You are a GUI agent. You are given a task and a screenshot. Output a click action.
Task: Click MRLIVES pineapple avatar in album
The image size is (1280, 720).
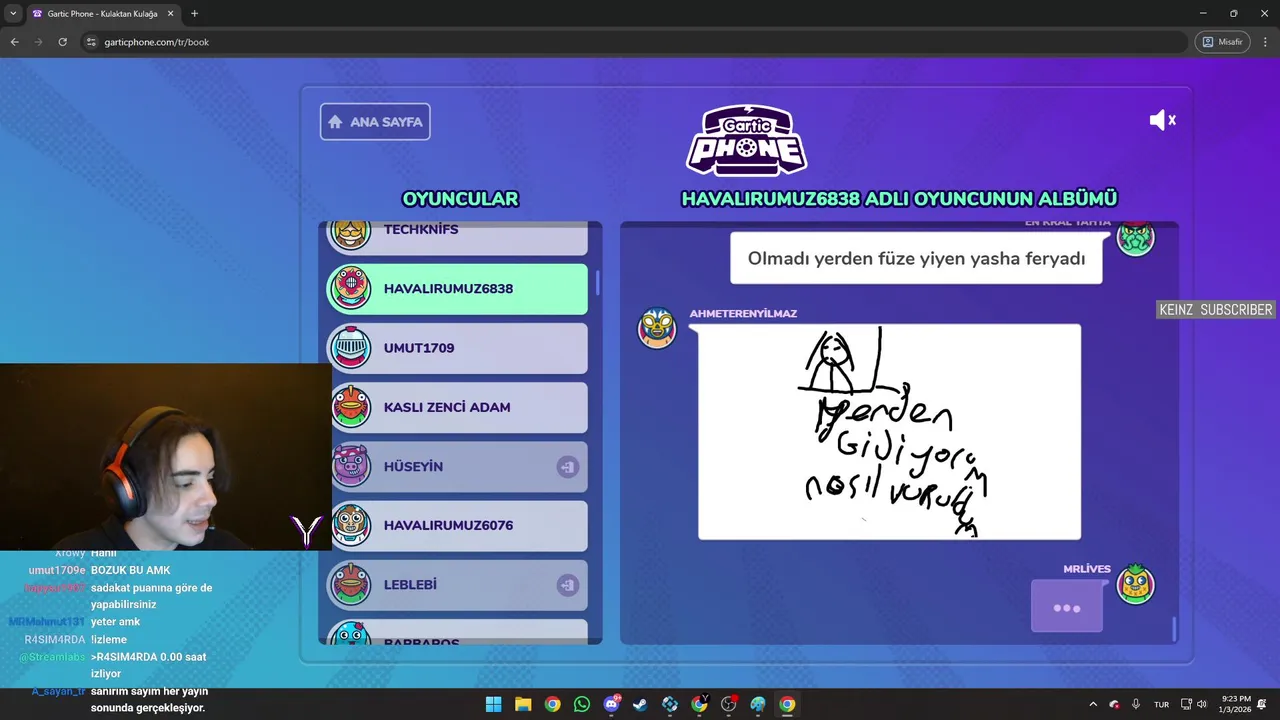1136,585
